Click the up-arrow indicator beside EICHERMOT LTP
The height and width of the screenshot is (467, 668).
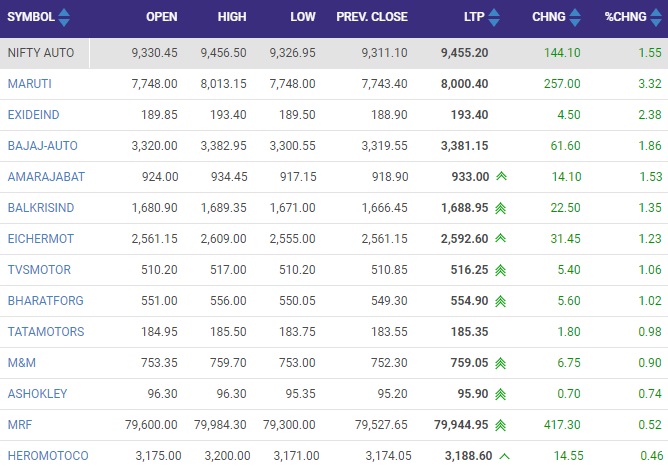501,238
